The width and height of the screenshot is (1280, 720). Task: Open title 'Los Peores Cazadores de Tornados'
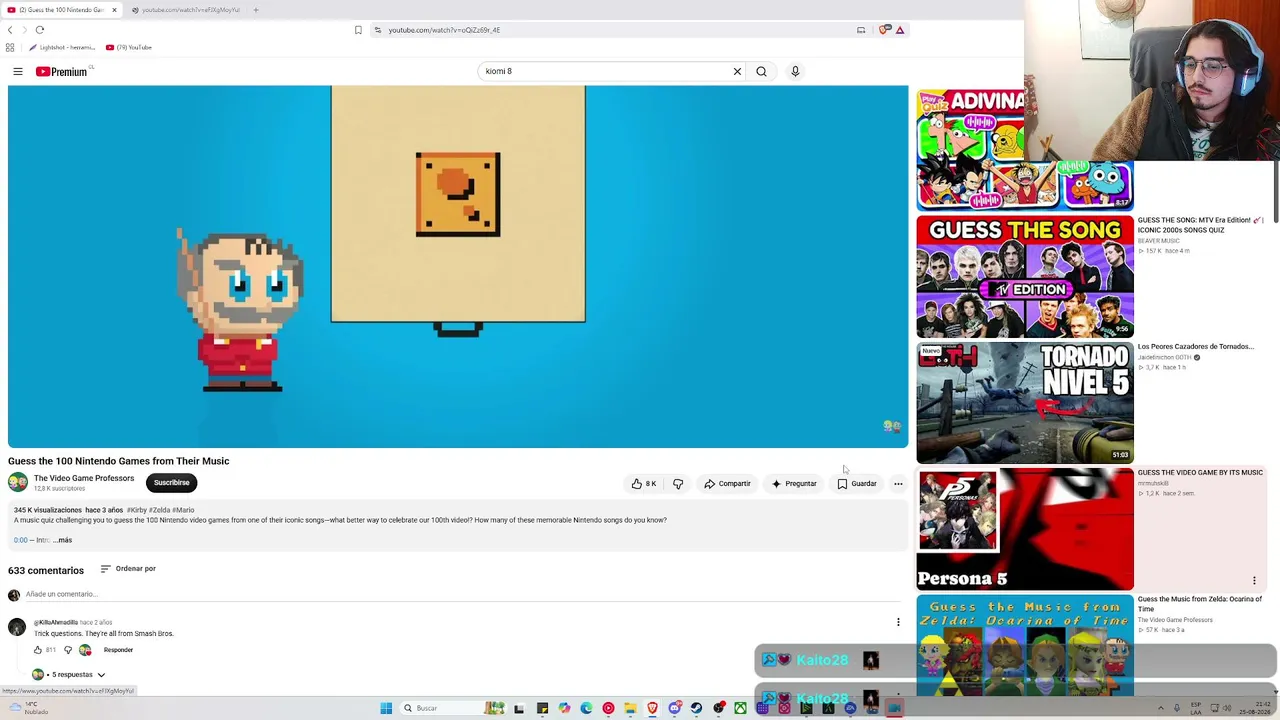(1195, 347)
